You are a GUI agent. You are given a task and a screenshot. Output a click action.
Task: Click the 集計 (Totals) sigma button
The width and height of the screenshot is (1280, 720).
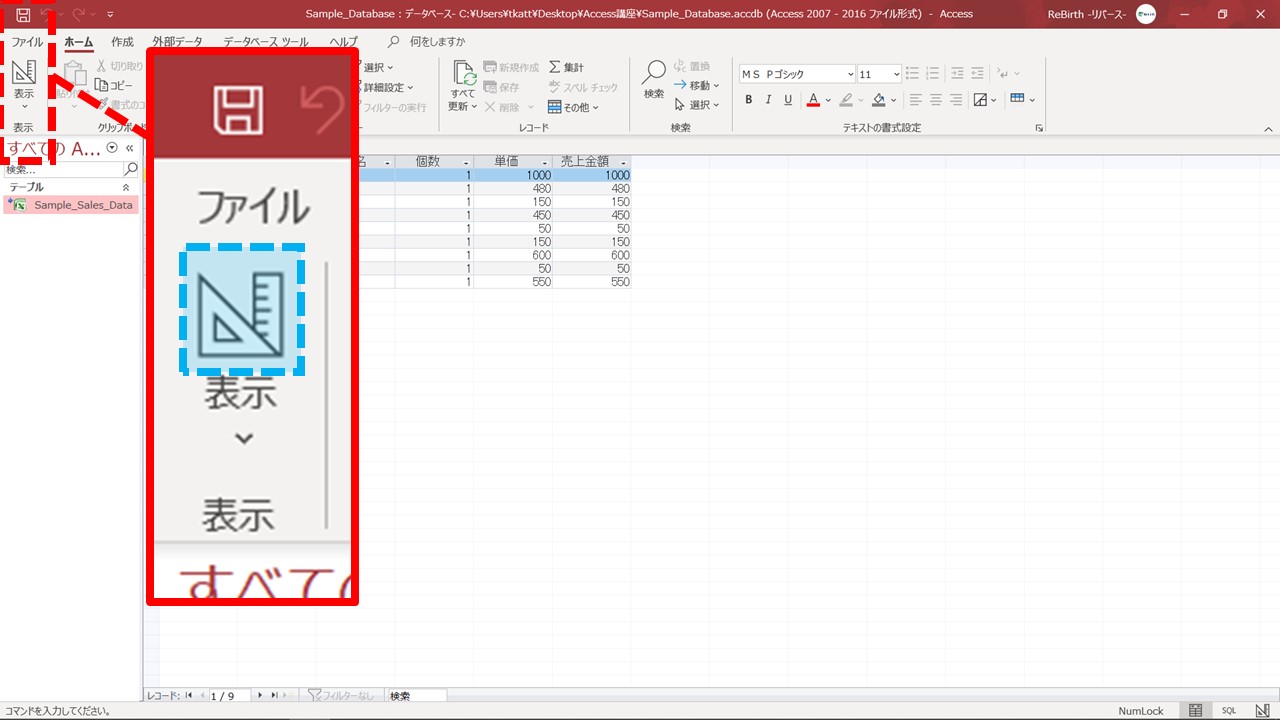[x=566, y=67]
